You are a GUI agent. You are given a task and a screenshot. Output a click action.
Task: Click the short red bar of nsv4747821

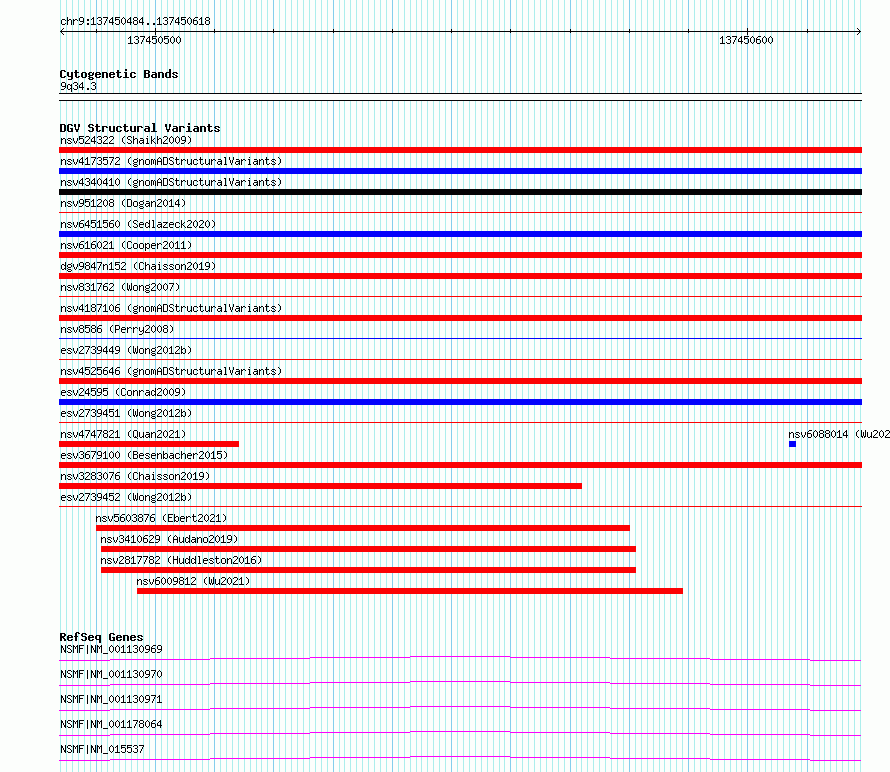pyautogui.click(x=149, y=444)
